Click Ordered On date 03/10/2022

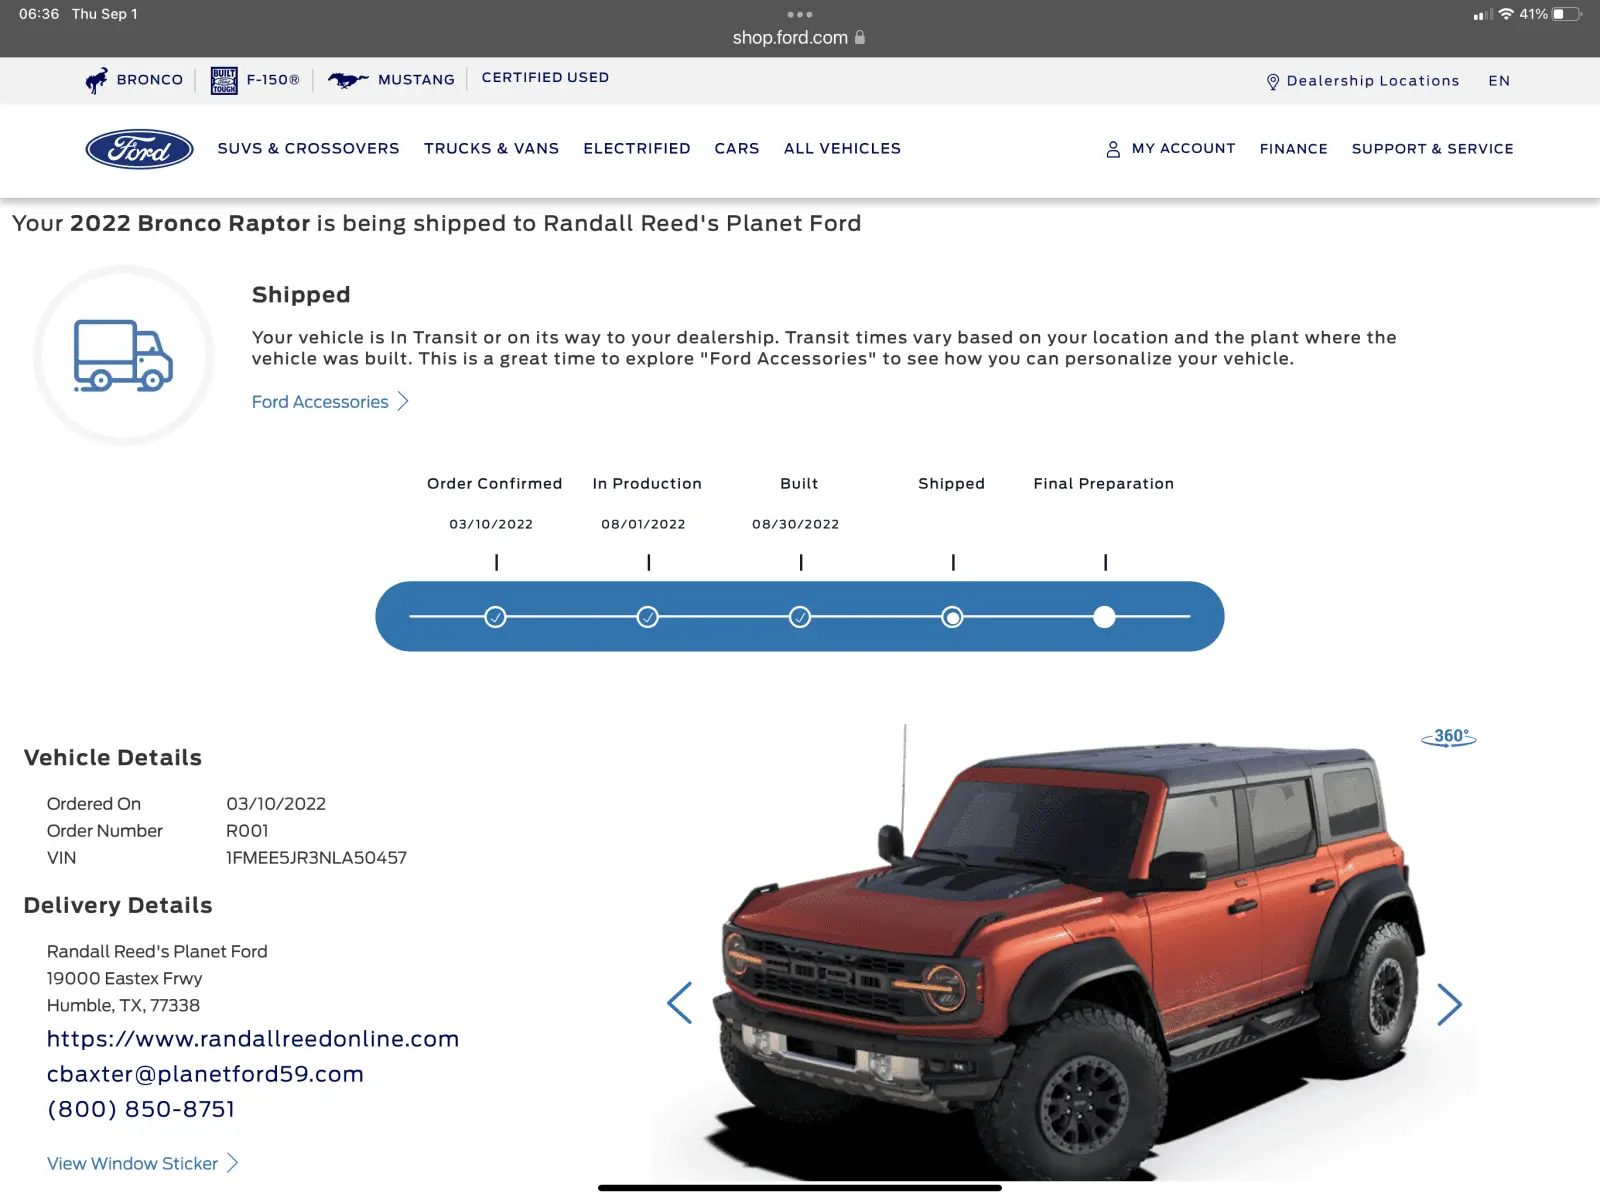click(x=276, y=804)
